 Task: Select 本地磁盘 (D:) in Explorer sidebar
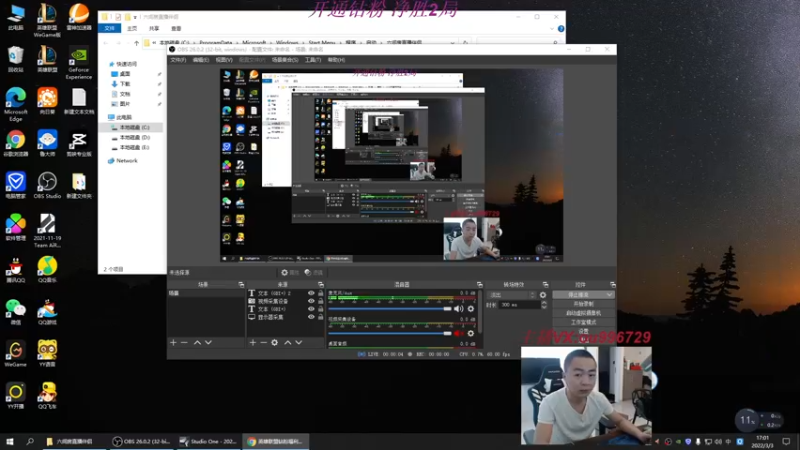point(132,138)
